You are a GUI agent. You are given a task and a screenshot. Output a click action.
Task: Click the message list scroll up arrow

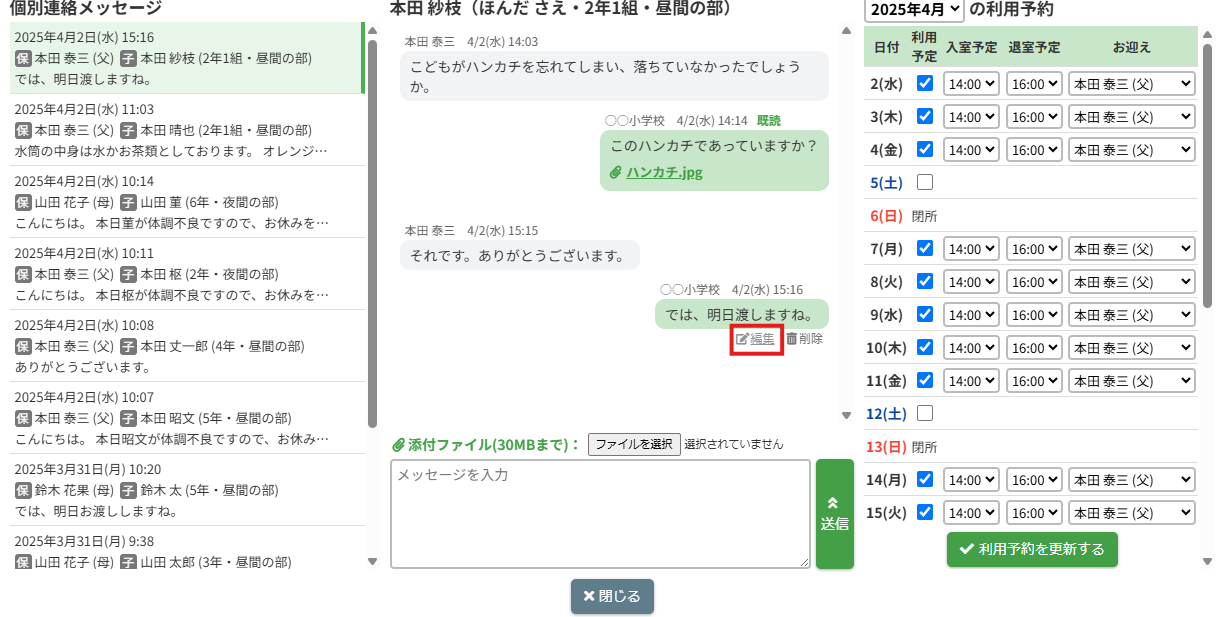click(x=373, y=30)
